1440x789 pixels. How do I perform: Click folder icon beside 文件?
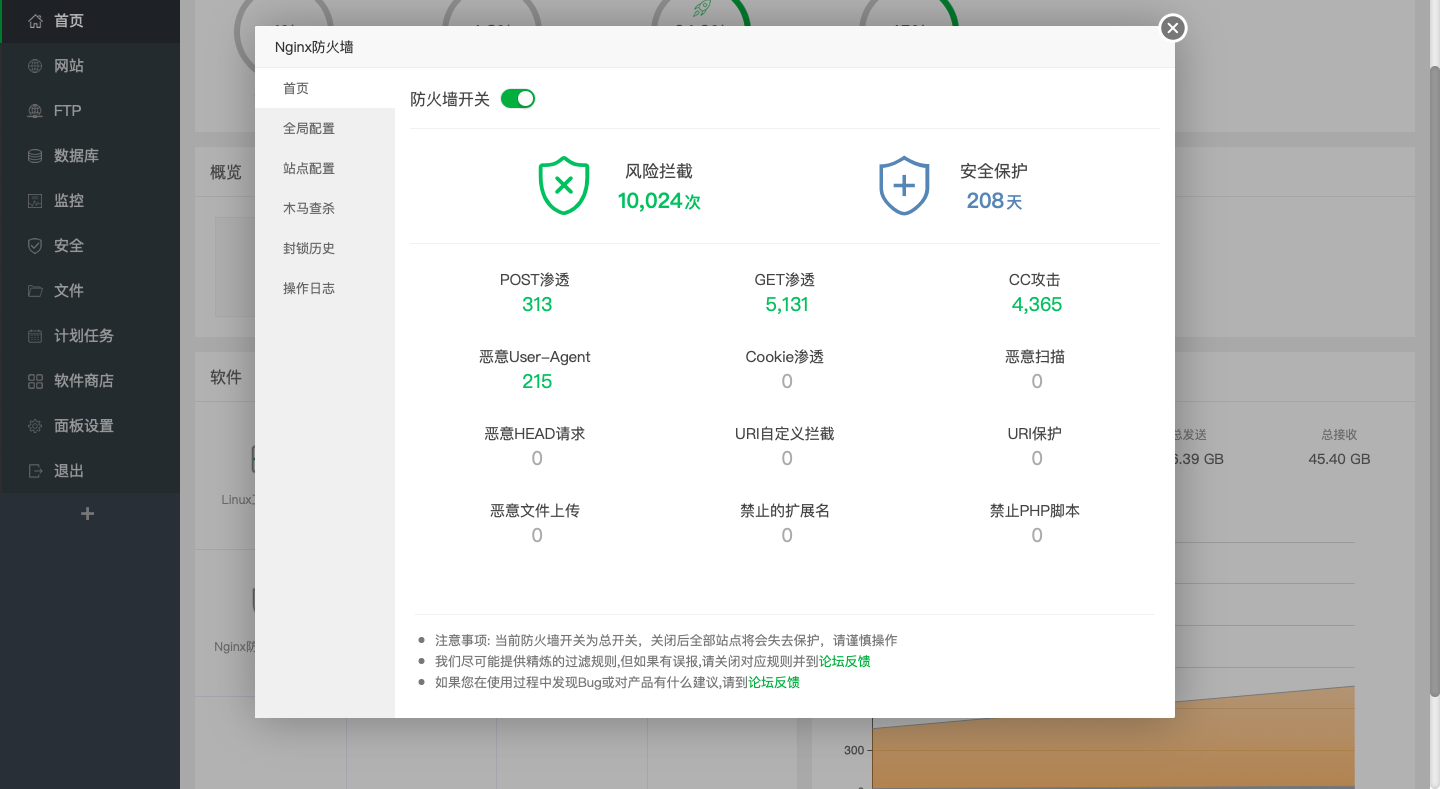pos(35,291)
